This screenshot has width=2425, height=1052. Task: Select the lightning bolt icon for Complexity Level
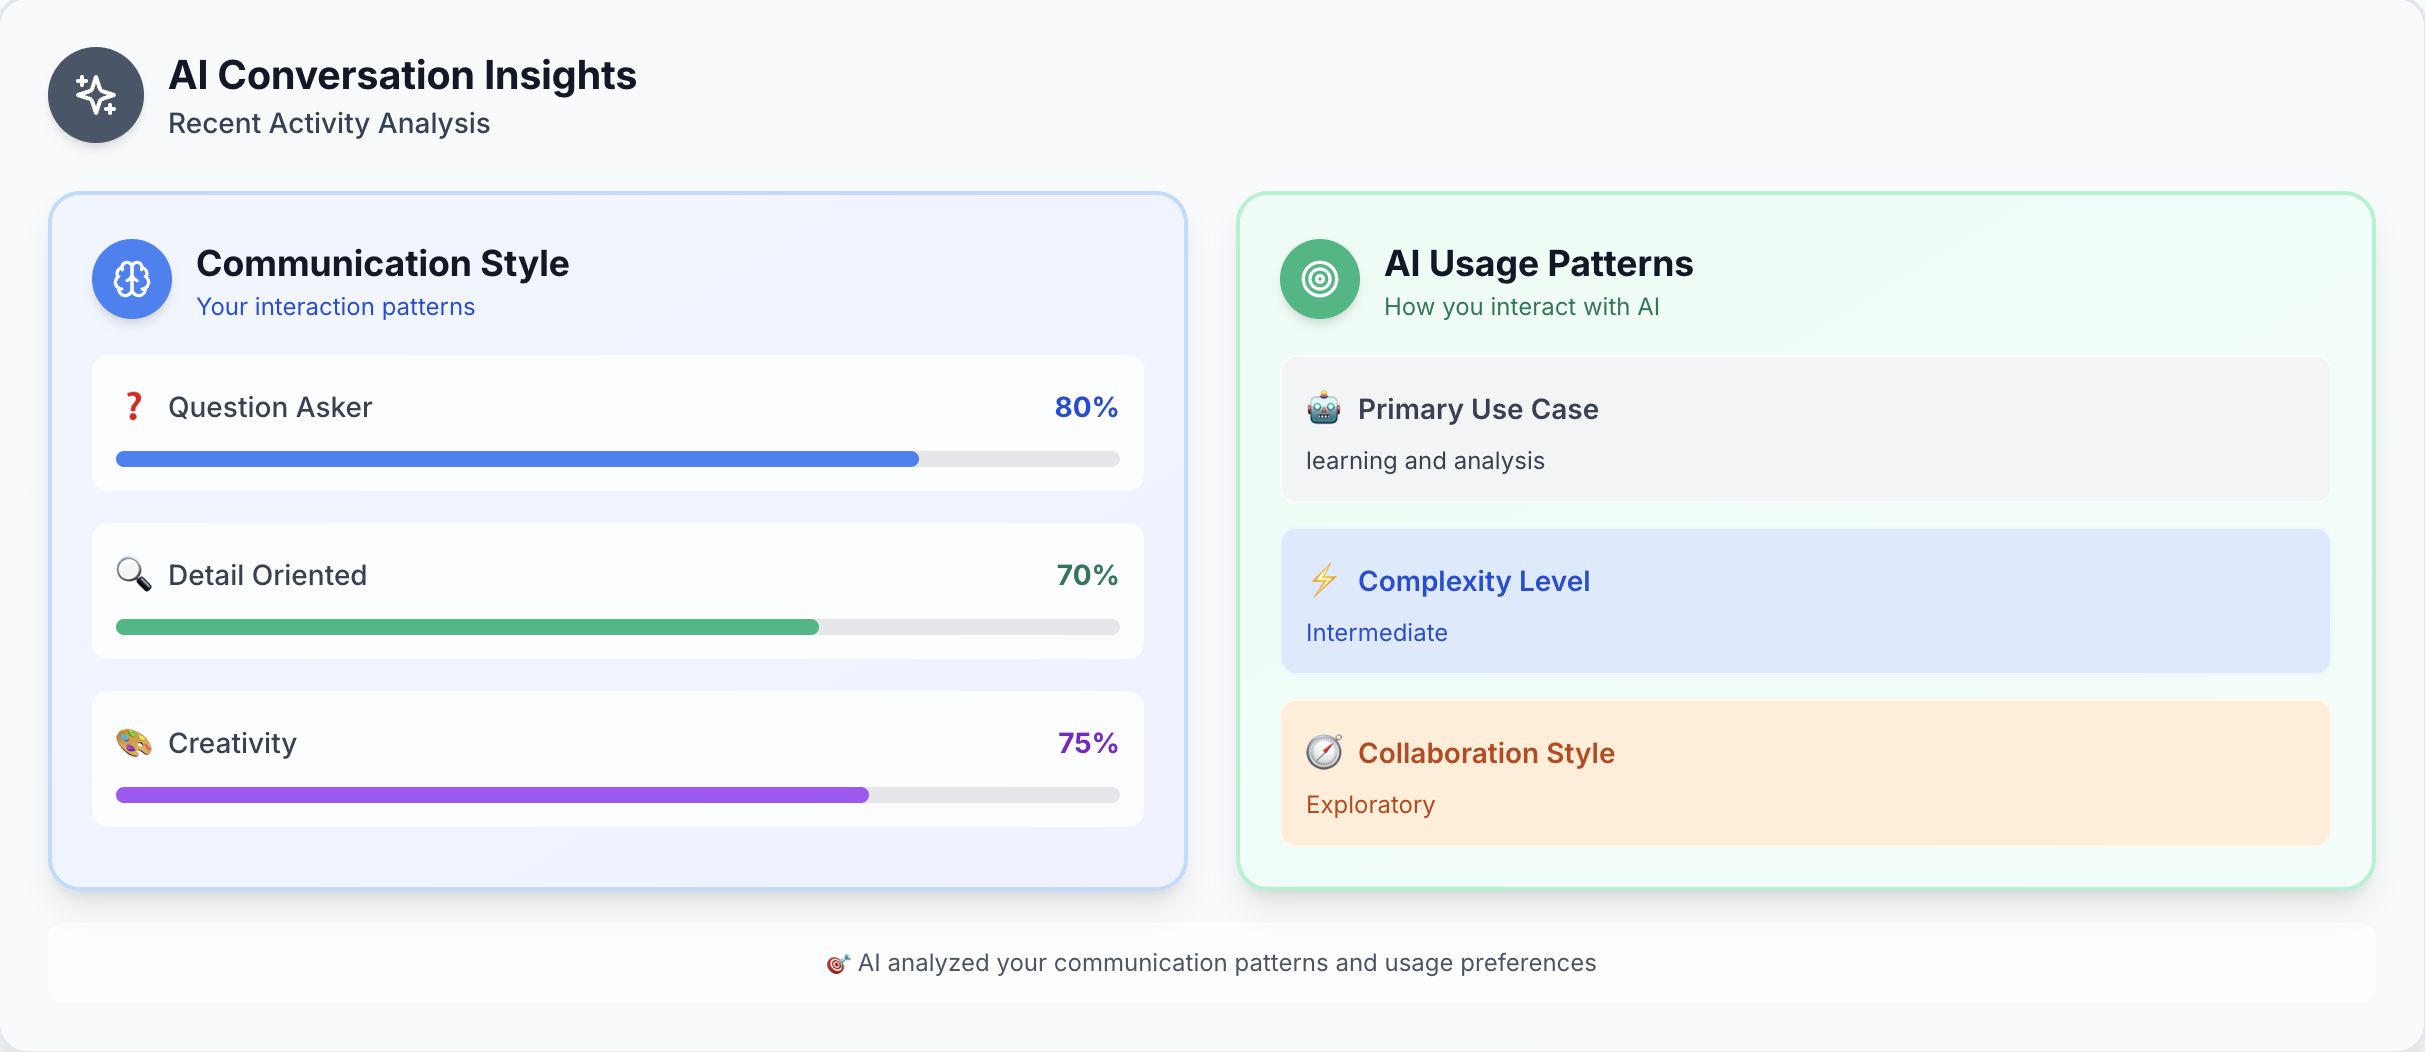pyautogui.click(x=1324, y=580)
